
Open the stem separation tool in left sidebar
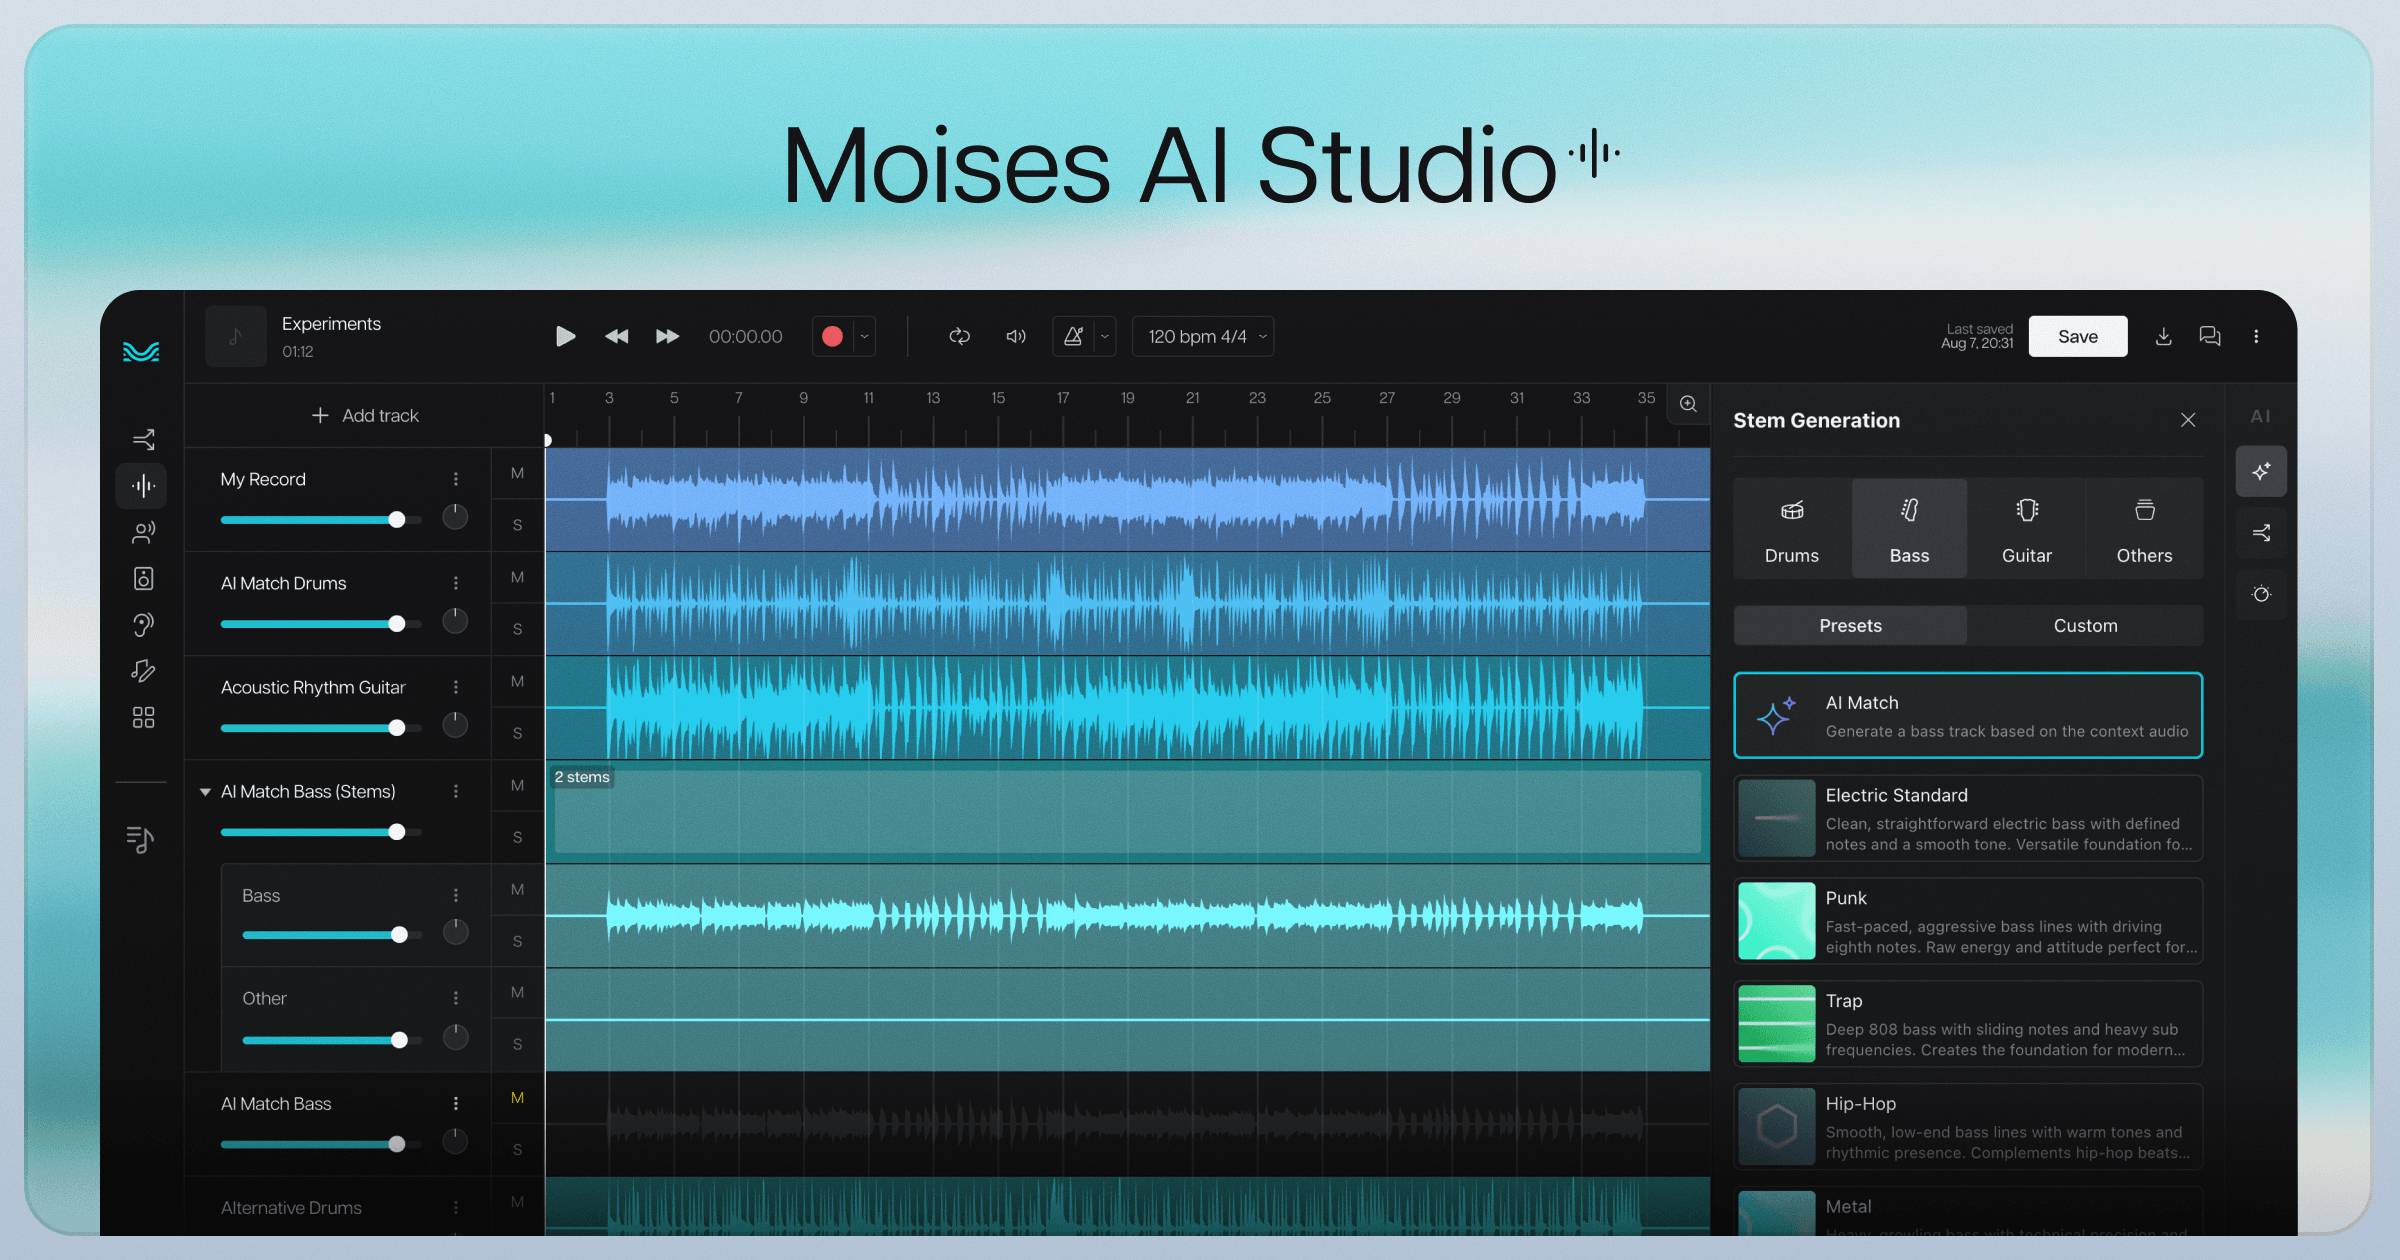[x=143, y=439]
